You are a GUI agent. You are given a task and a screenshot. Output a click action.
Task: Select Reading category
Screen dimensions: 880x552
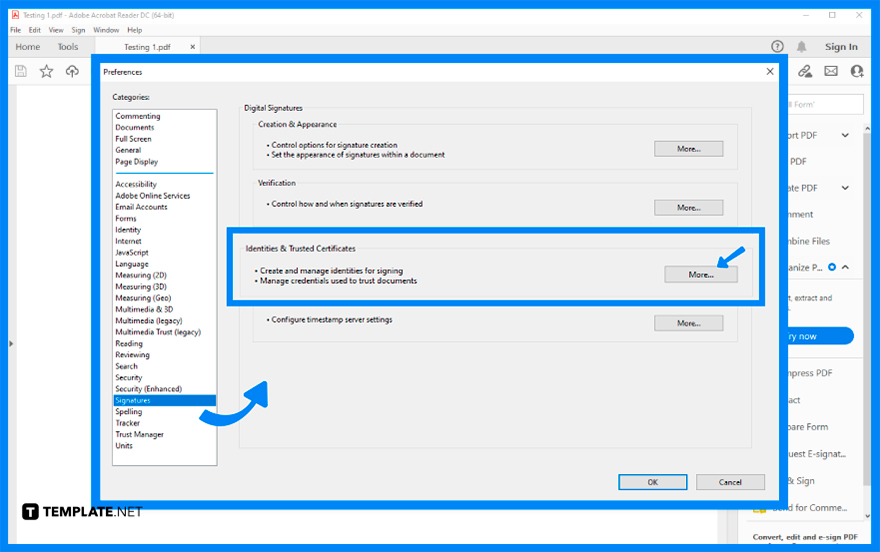[x=129, y=344]
